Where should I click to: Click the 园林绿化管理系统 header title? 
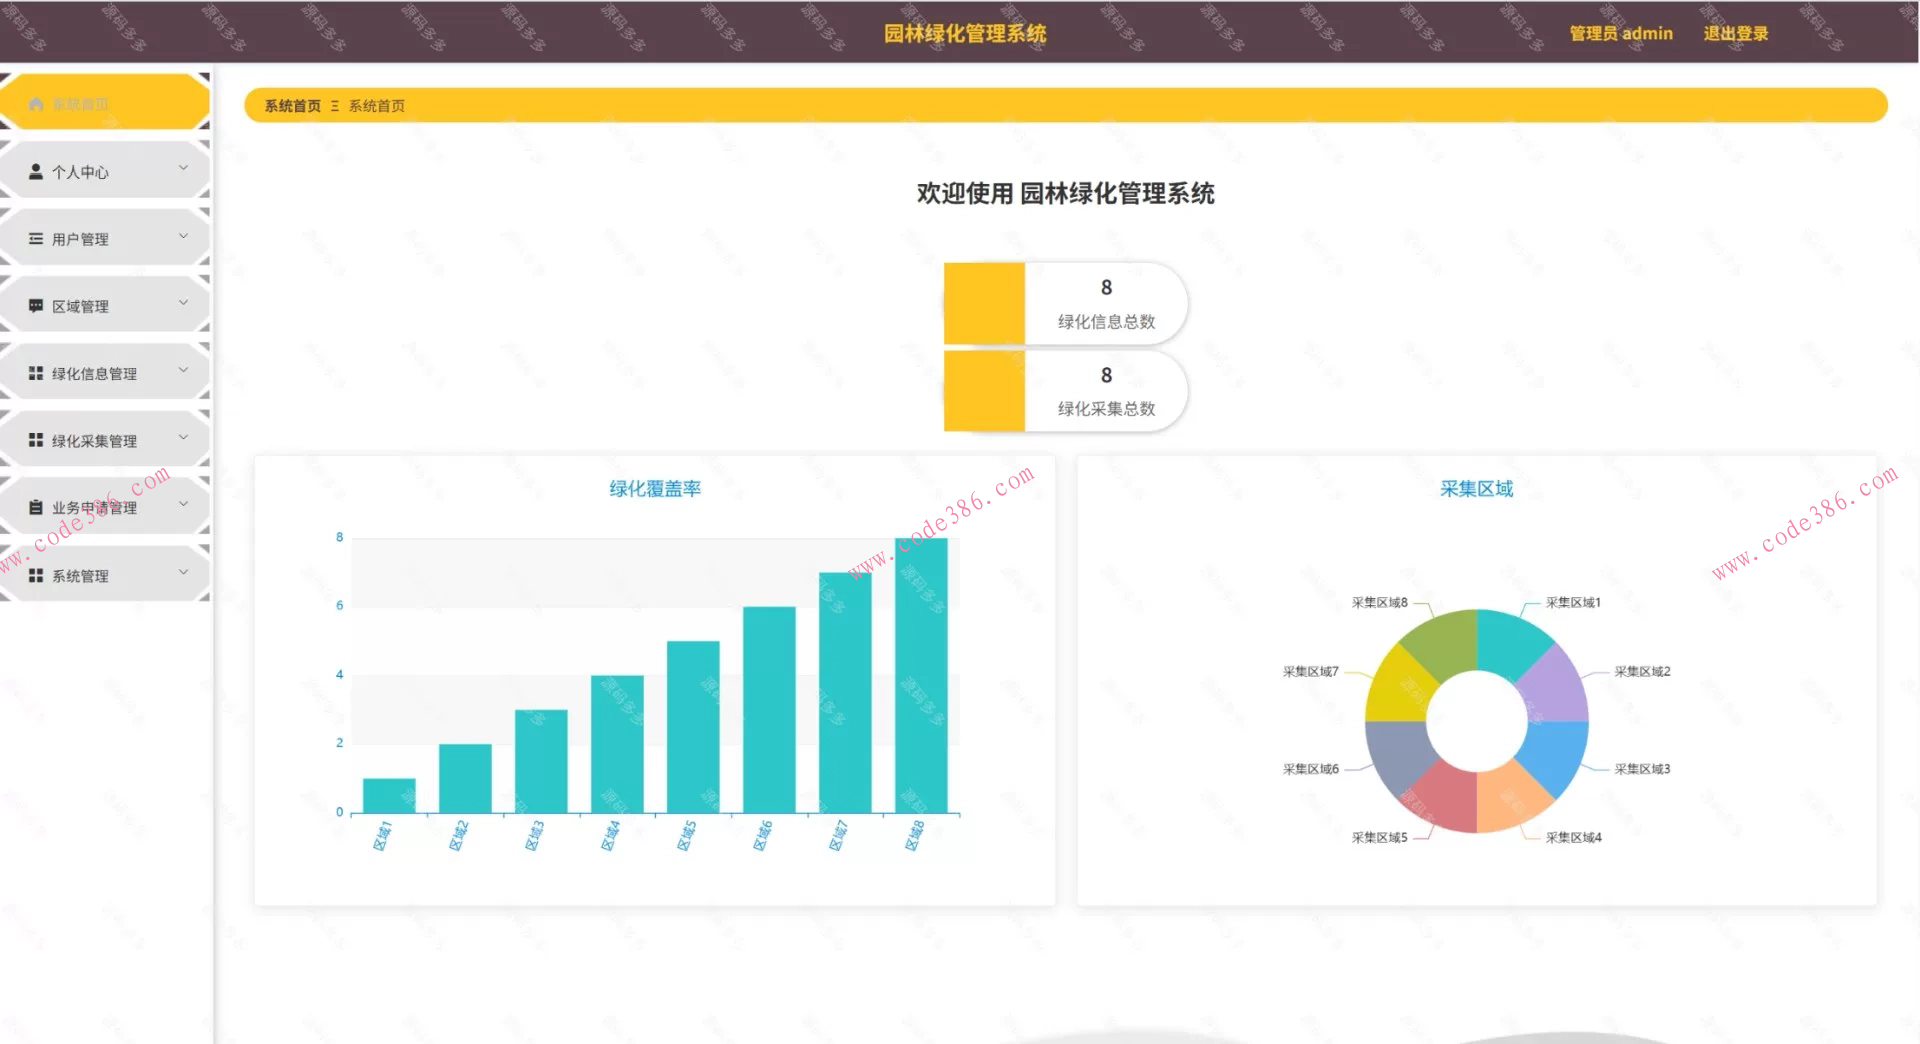pos(965,33)
